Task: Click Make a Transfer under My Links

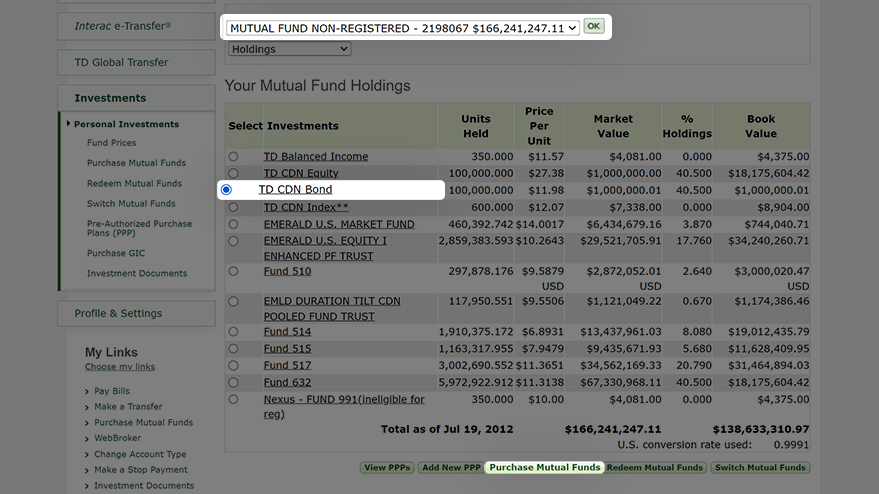Action: [x=128, y=407]
